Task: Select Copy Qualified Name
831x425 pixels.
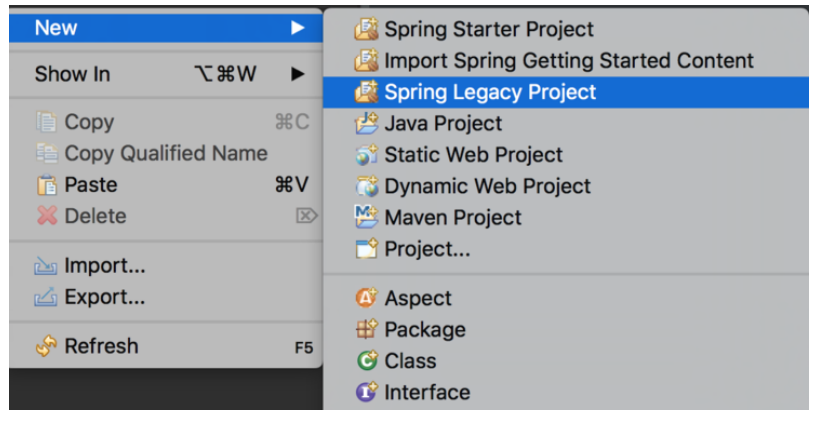Action: [165, 154]
